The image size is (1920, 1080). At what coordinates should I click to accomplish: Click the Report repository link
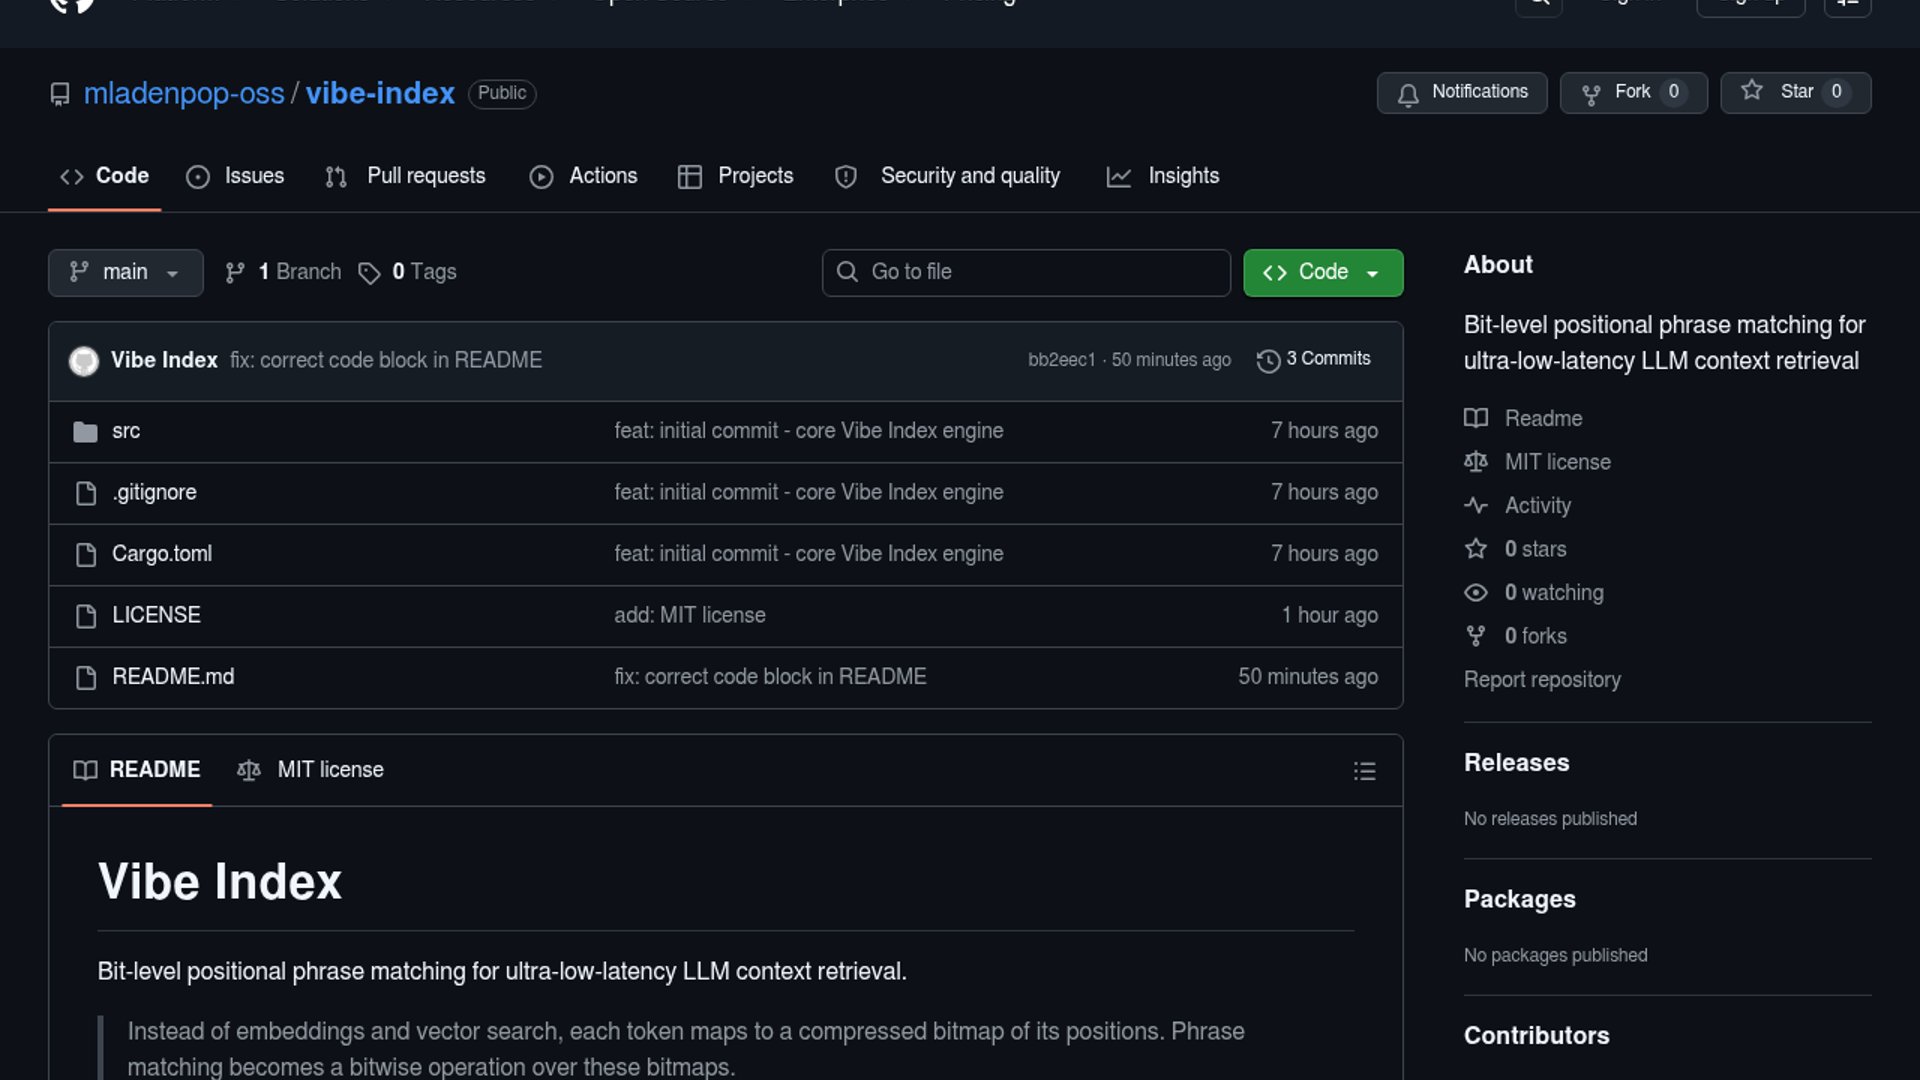1542,680
